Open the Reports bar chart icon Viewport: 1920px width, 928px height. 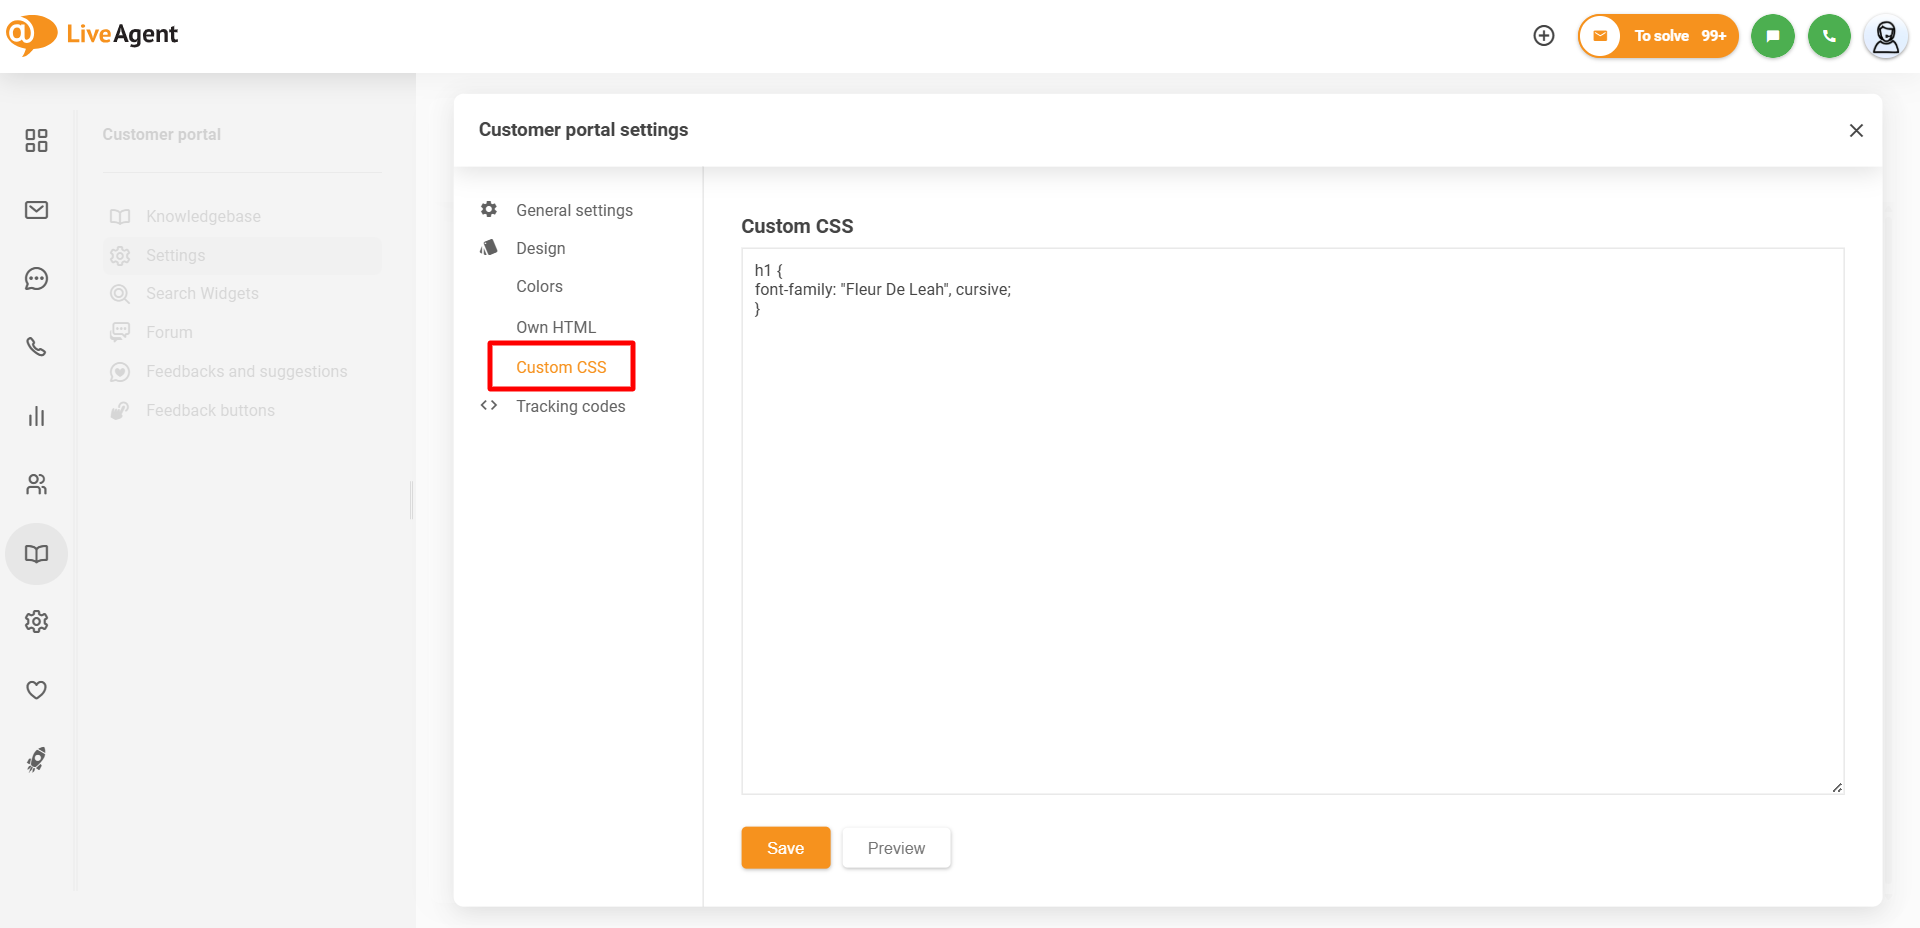pyautogui.click(x=36, y=416)
